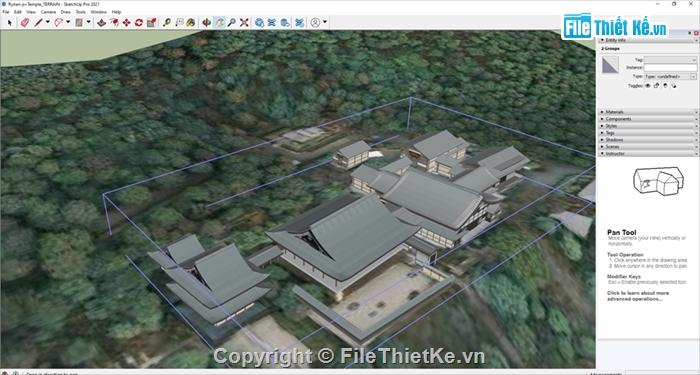Open the Extension Manager icon

coord(300,22)
